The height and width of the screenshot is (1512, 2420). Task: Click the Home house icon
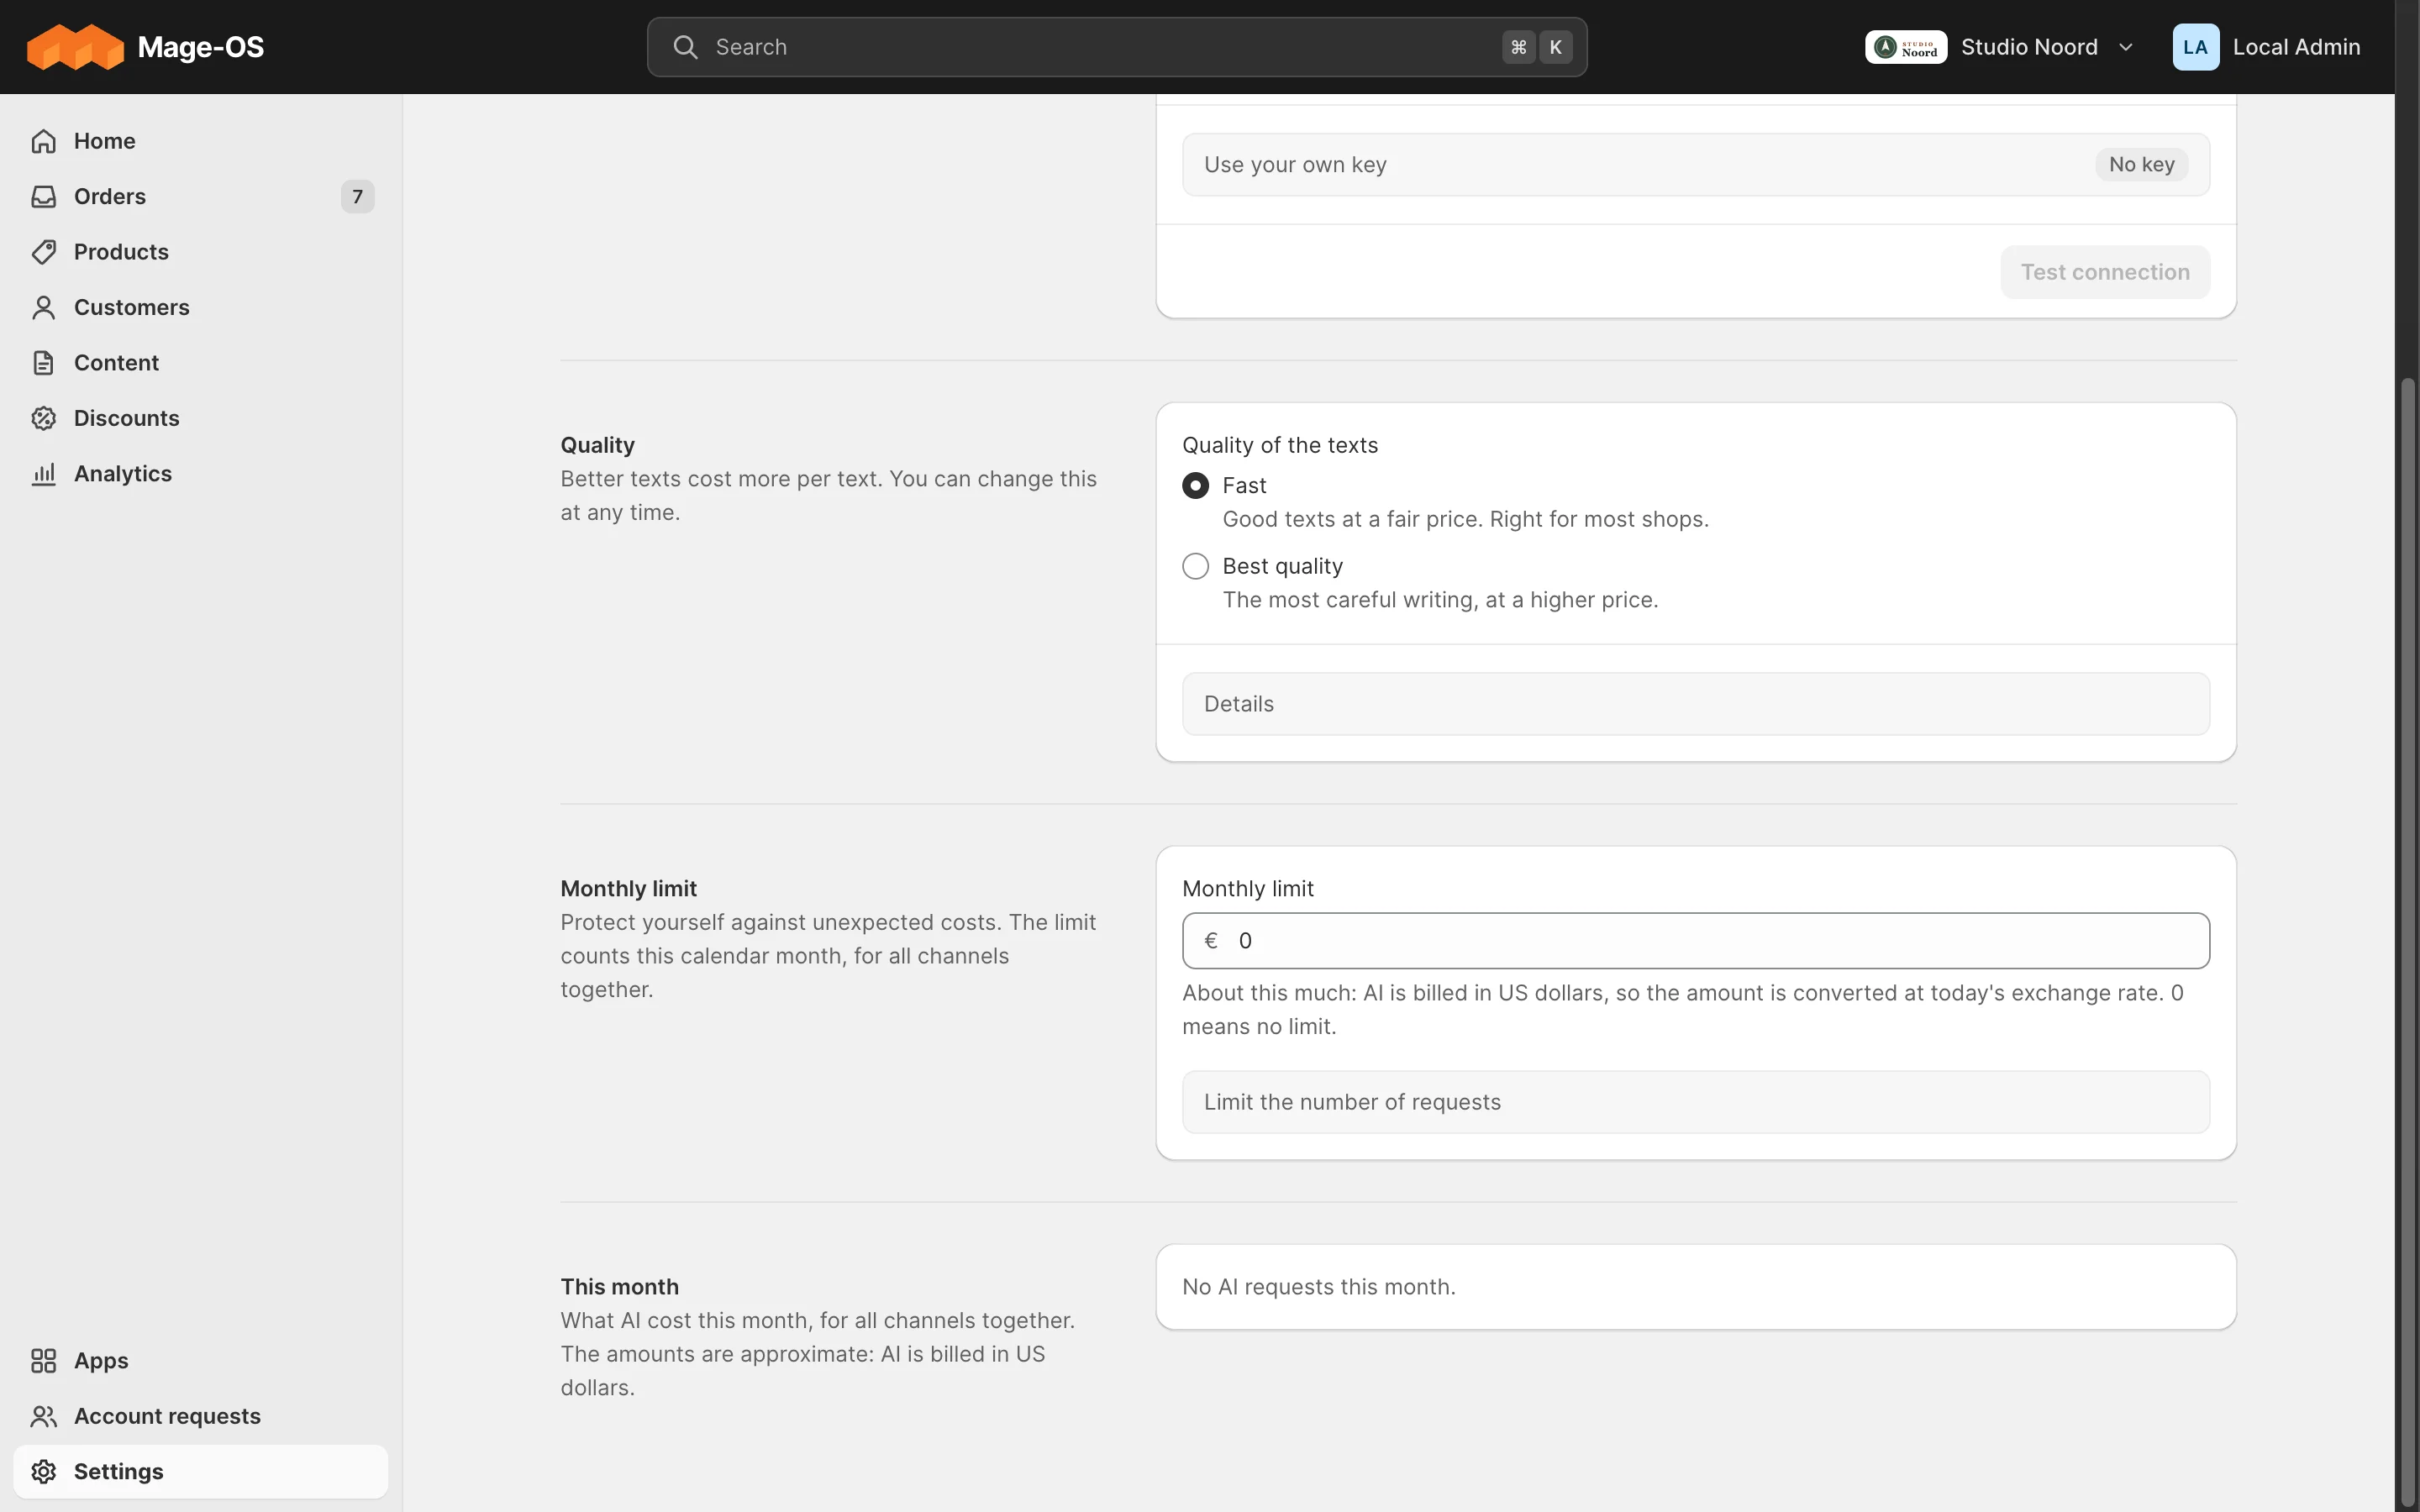(43, 141)
